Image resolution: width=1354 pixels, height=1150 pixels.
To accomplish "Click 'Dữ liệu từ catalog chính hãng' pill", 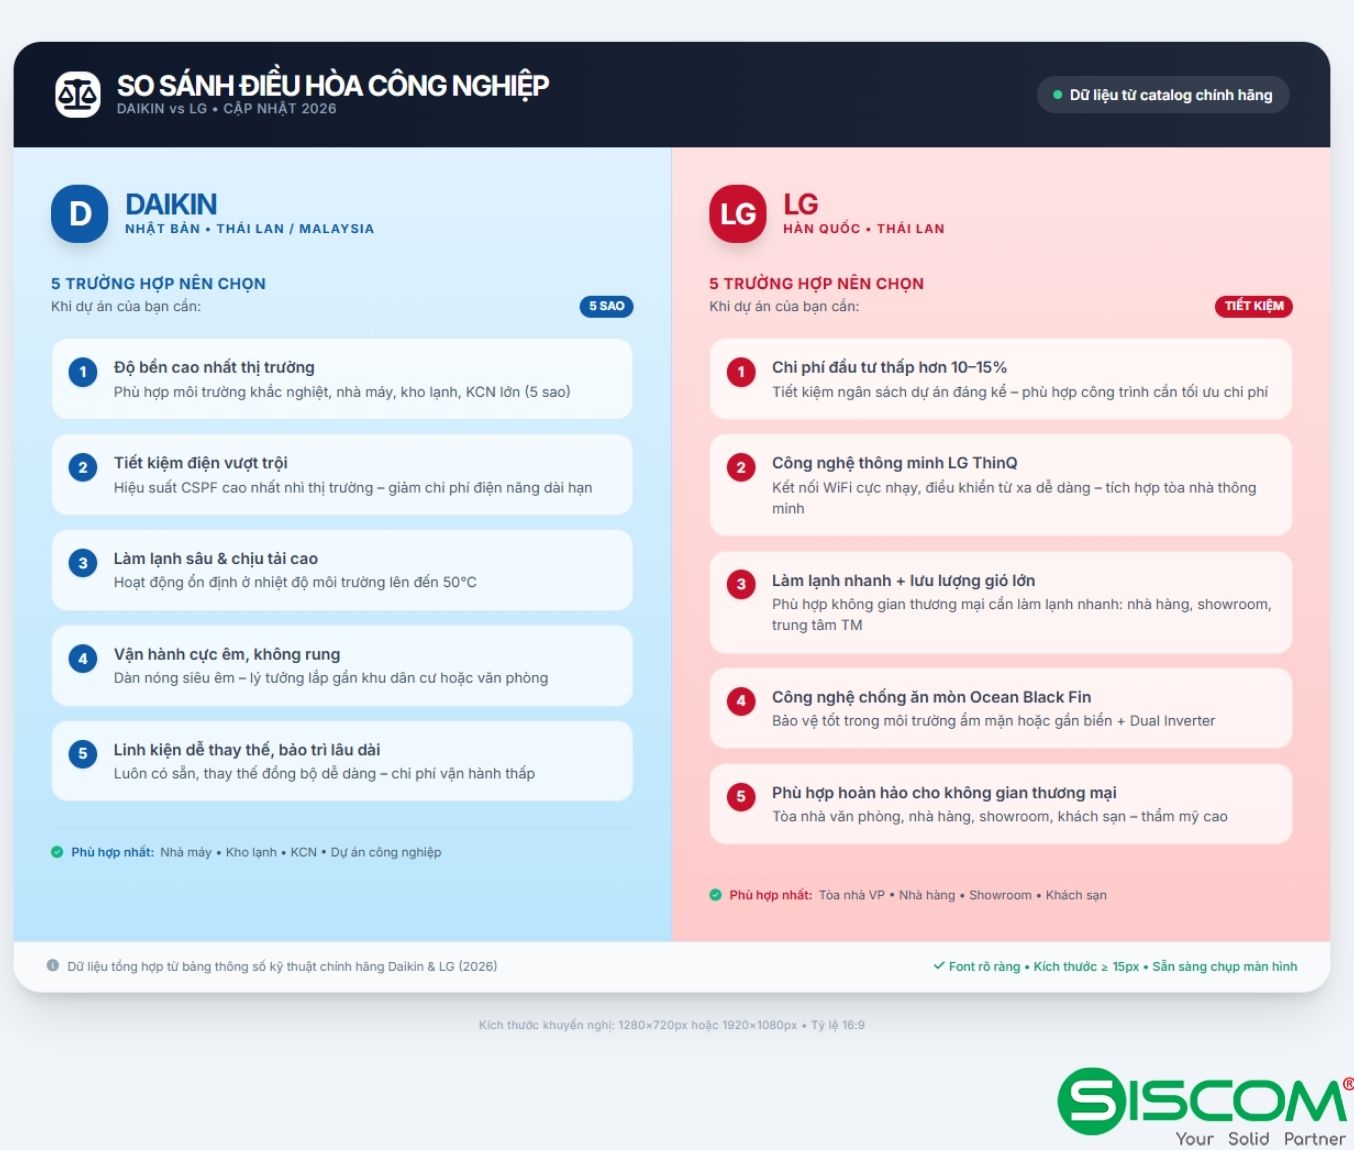I will click(x=1163, y=95).
